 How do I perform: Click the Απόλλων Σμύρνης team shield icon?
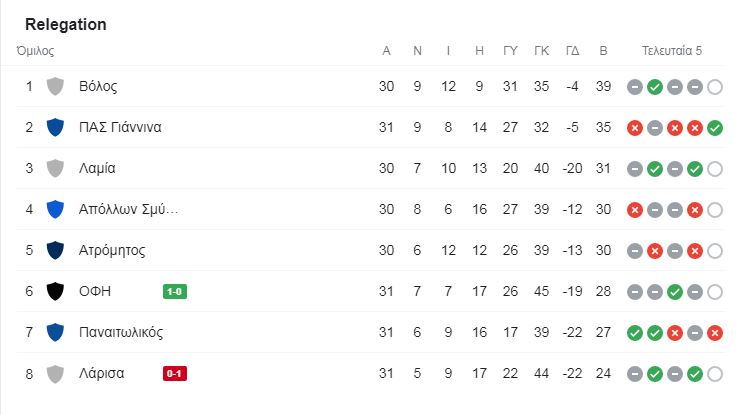click(x=55, y=209)
